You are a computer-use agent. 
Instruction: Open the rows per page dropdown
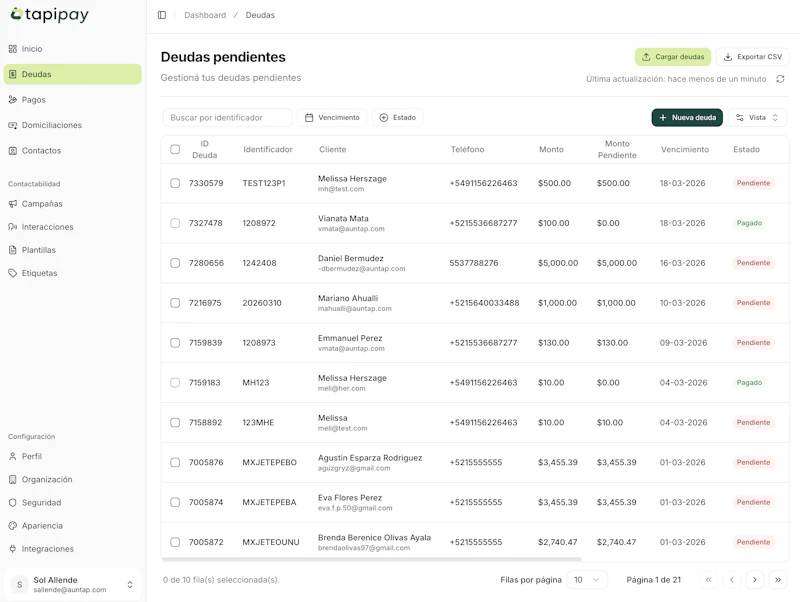tap(587, 580)
